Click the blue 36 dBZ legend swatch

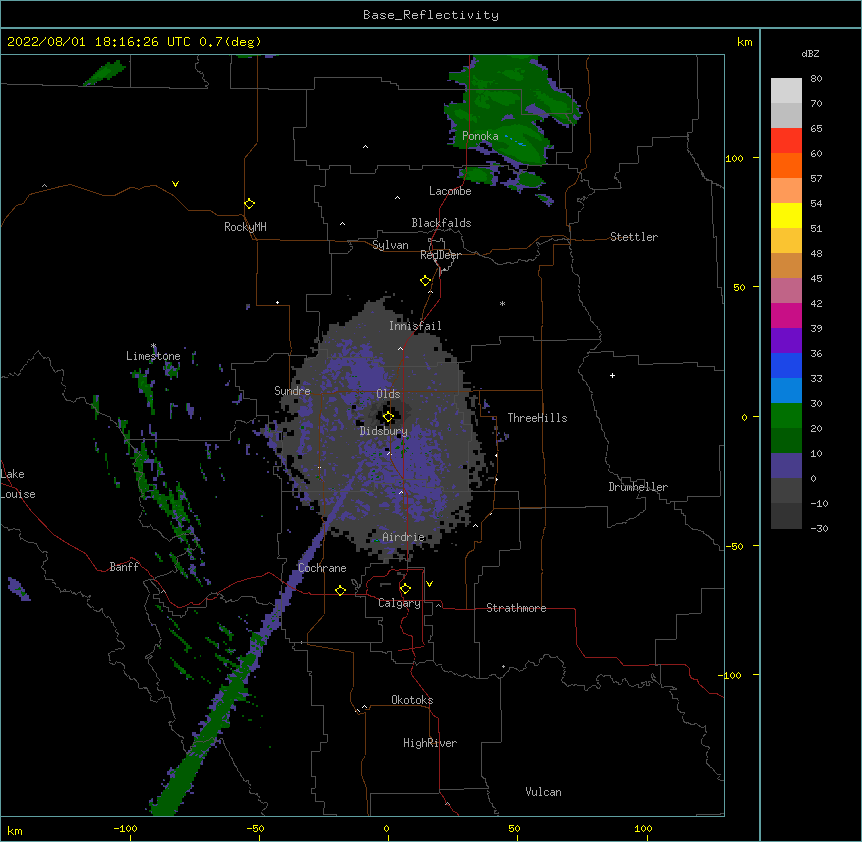pyautogui.click(x=786, y=365)
